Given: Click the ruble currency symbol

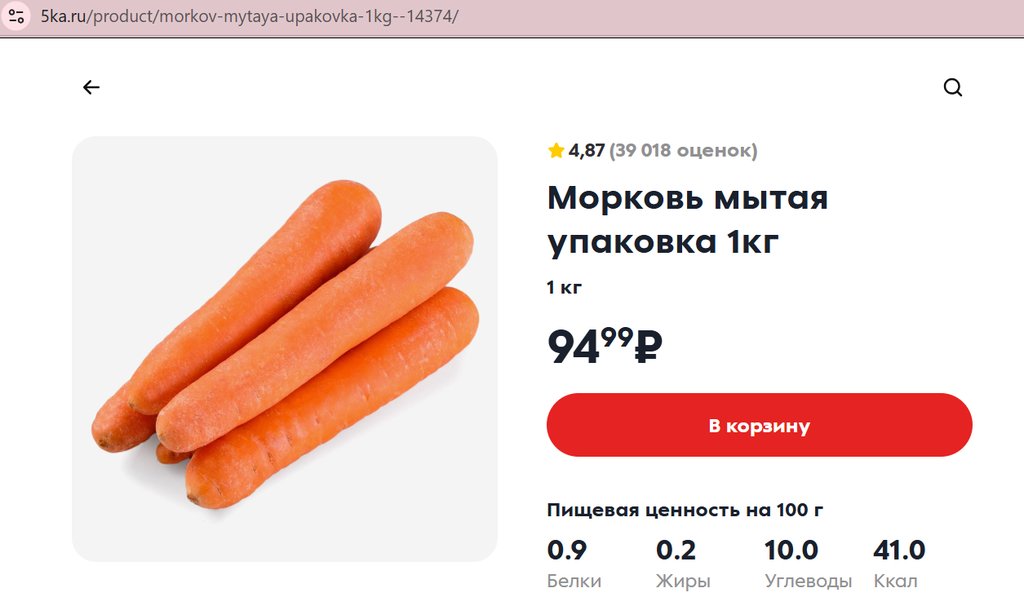Looking at the screenshot, I should click(x=649, y=348).
